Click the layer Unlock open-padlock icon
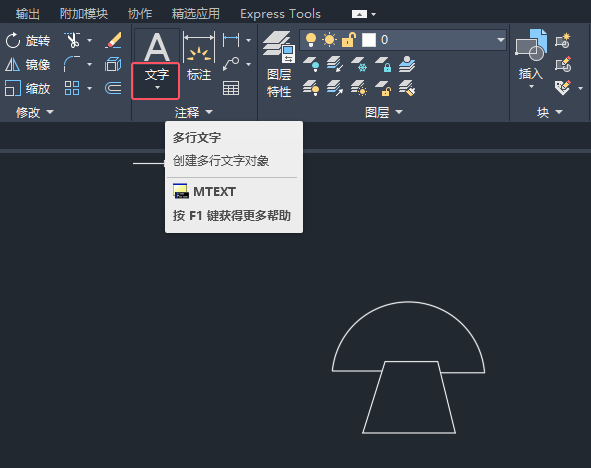Image resolution: width=591 pixels, height=468 pixels. [x=383, y=88]
